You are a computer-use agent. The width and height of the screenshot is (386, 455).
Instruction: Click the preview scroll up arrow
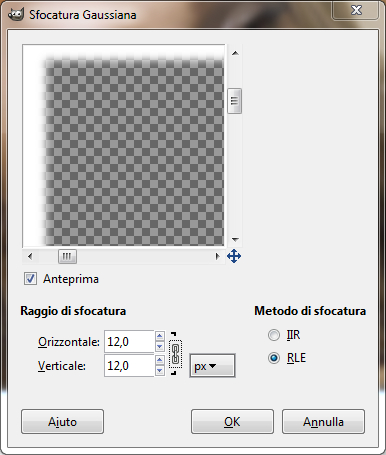coord(235,53)
